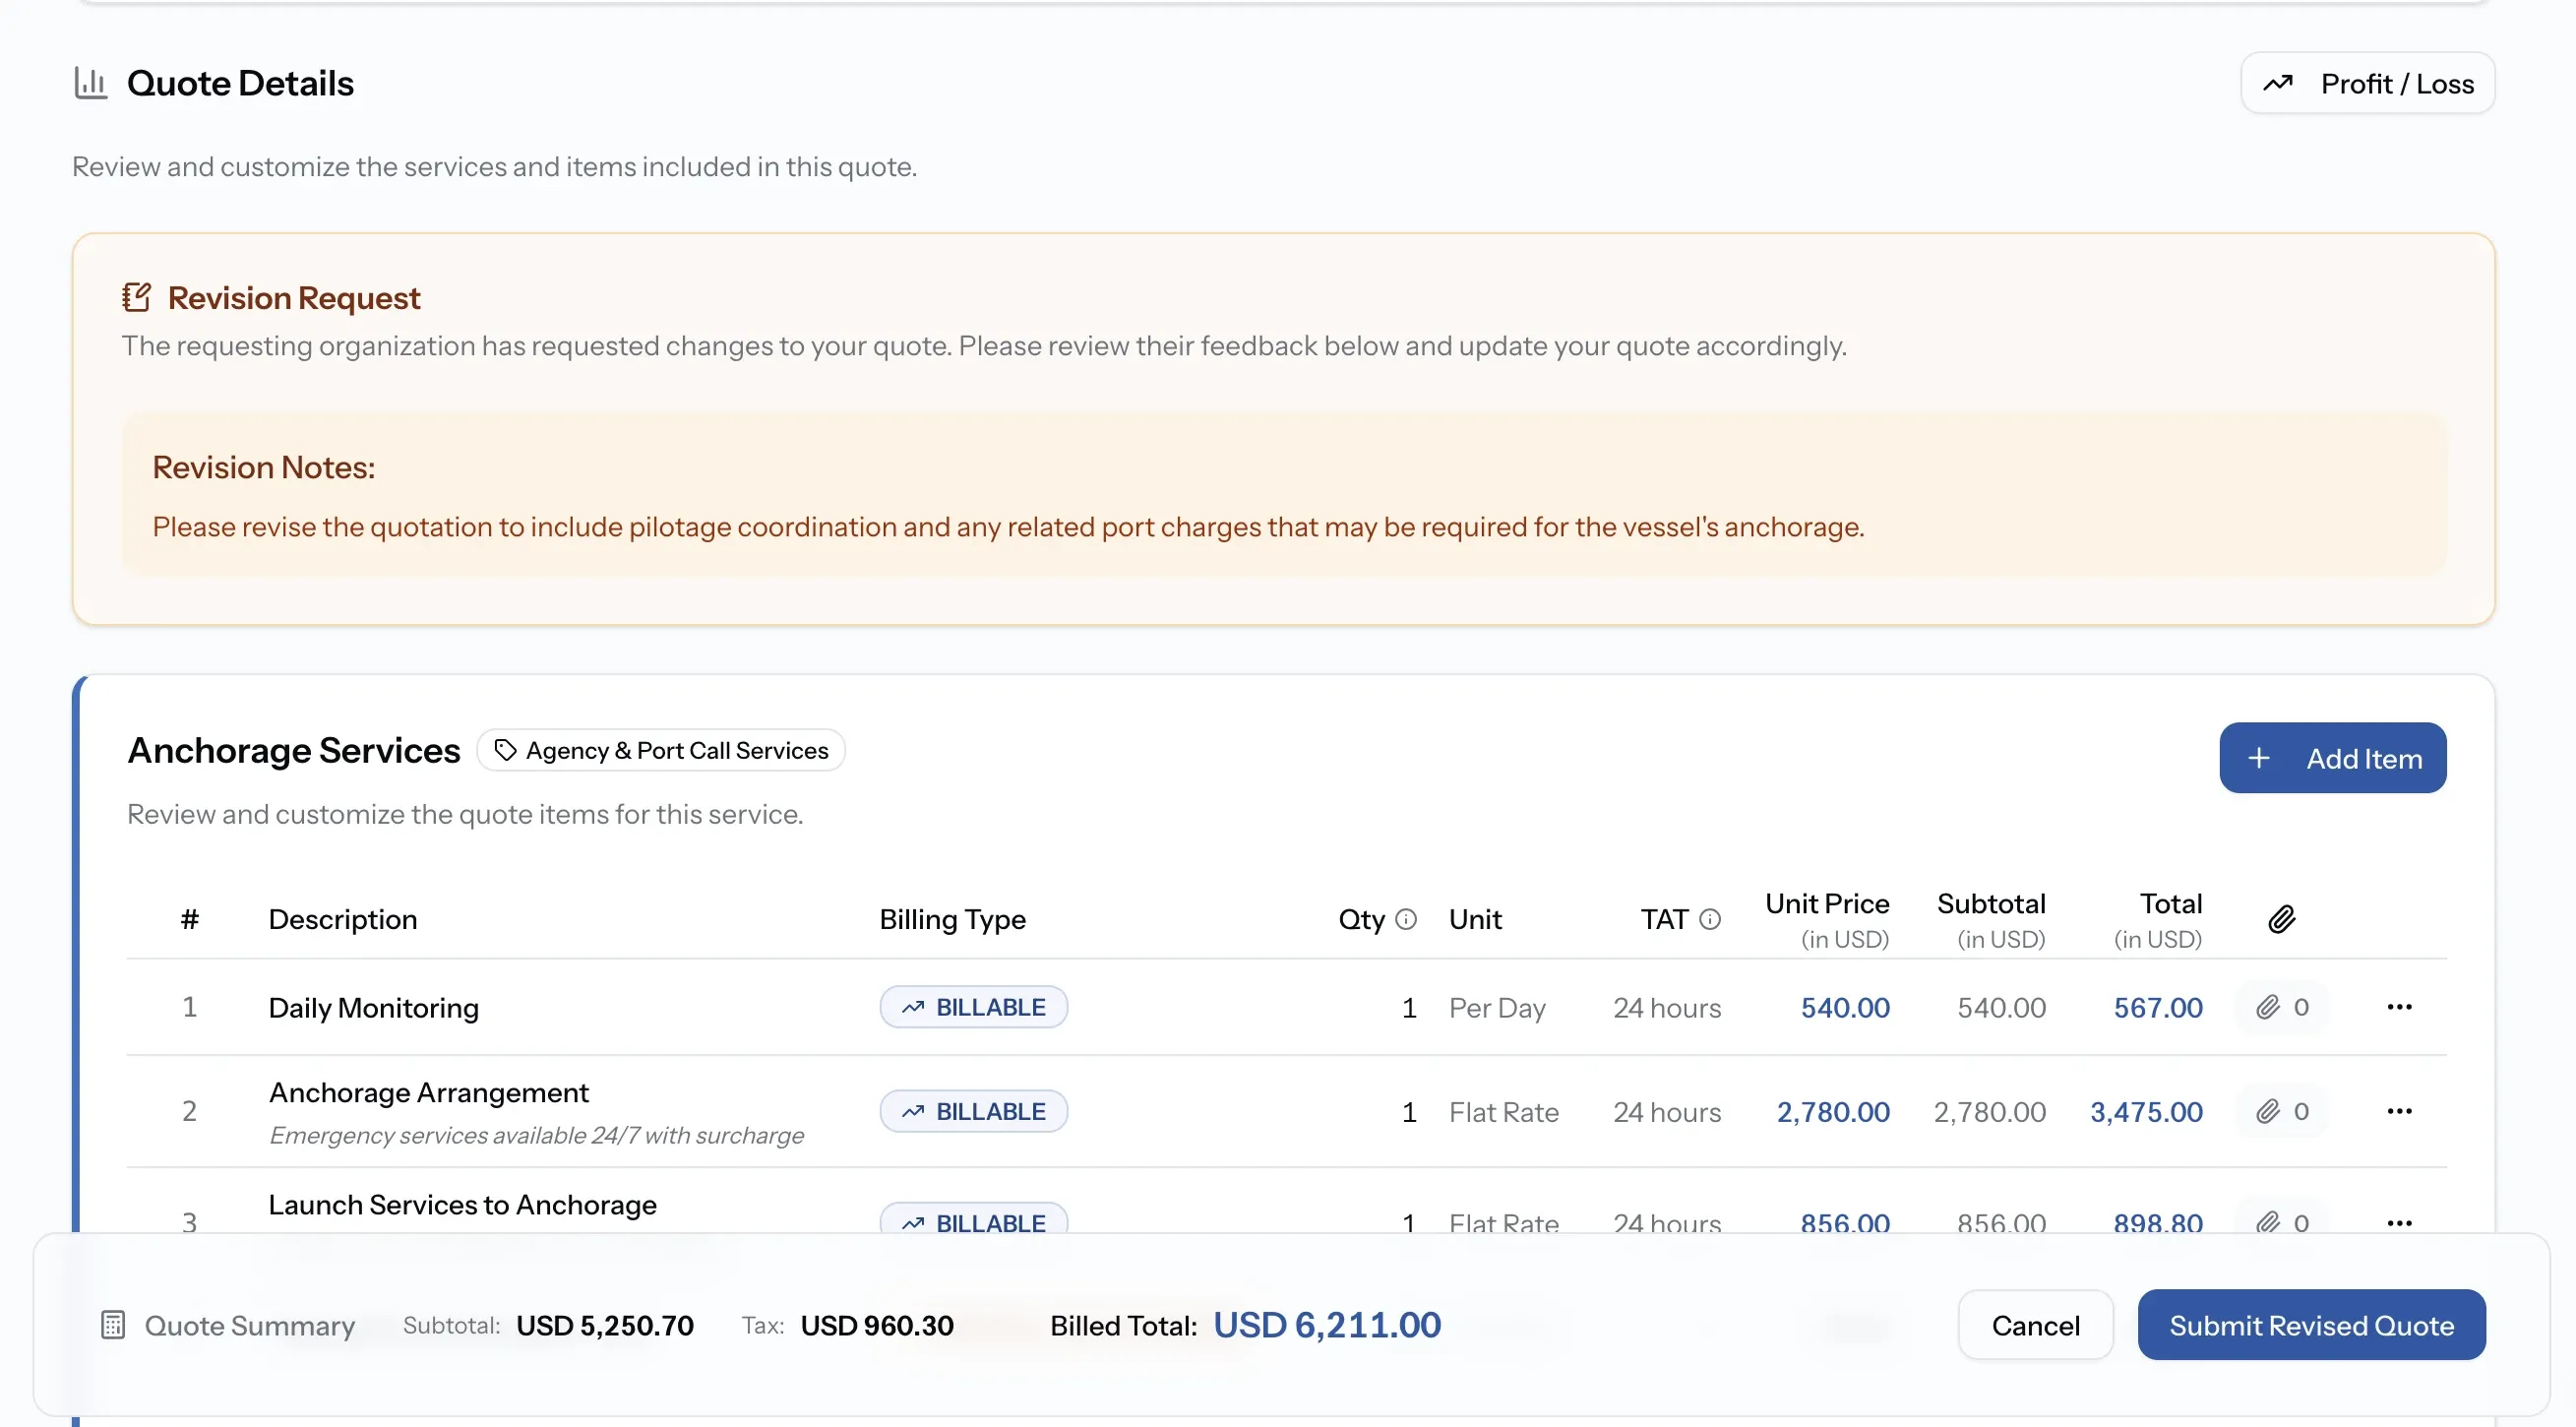Open more options for Launch Services row
The image size is (2576, 1427).
2399,1222
